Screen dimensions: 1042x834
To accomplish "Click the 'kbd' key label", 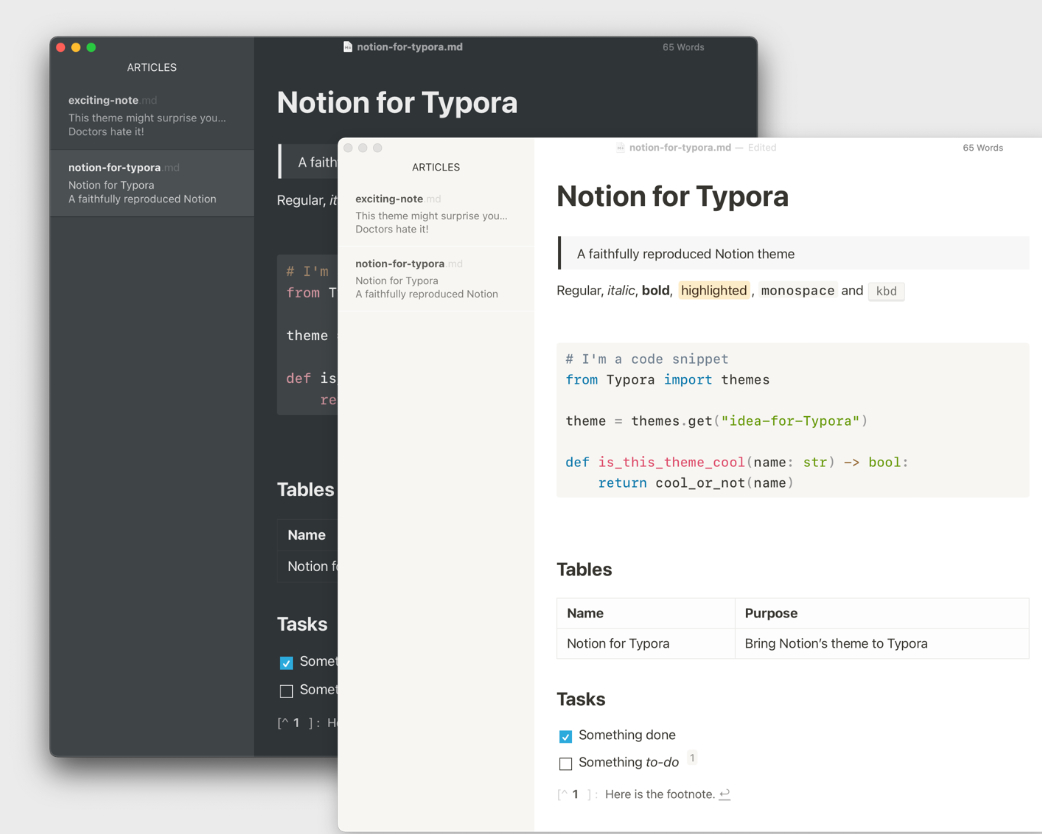I will point(886,291).
